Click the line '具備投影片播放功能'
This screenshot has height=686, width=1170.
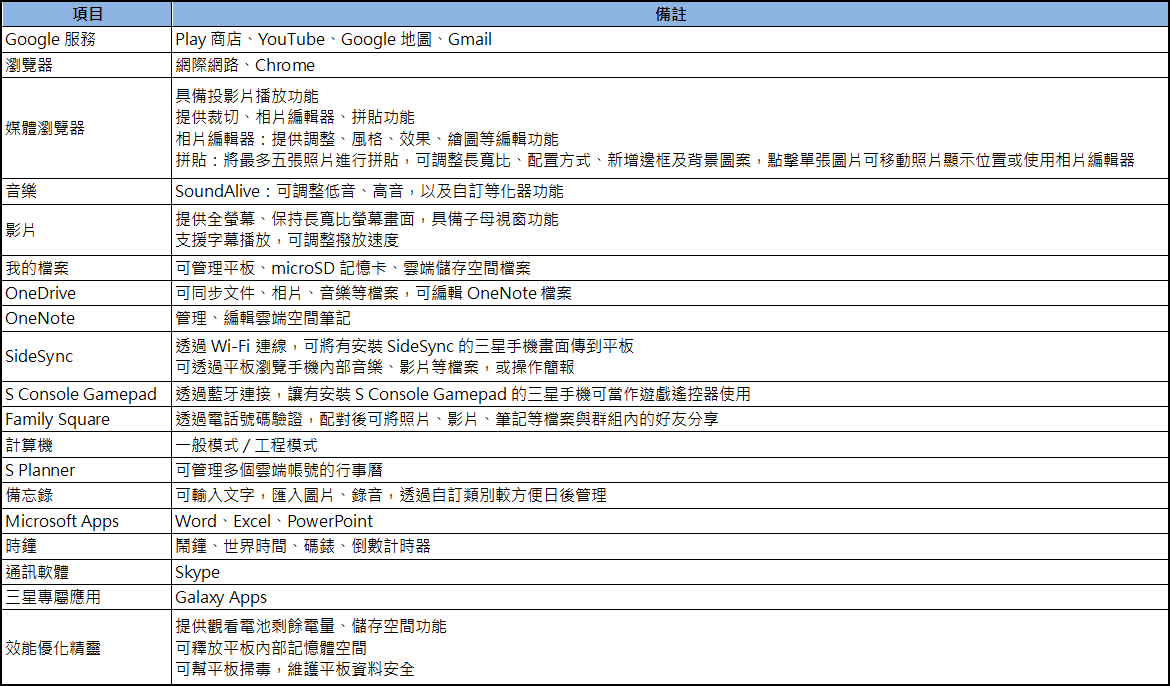tap(247, 96)
